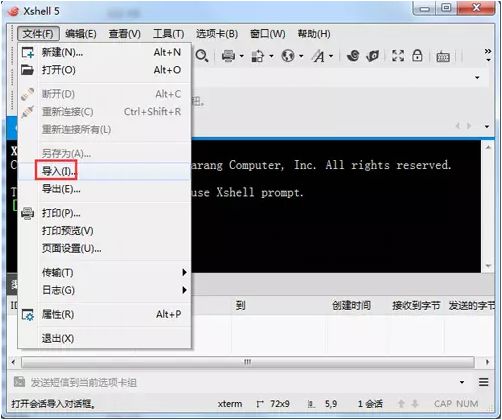Open the dropdown arrow next to the color scheme icon

[271, 56]
